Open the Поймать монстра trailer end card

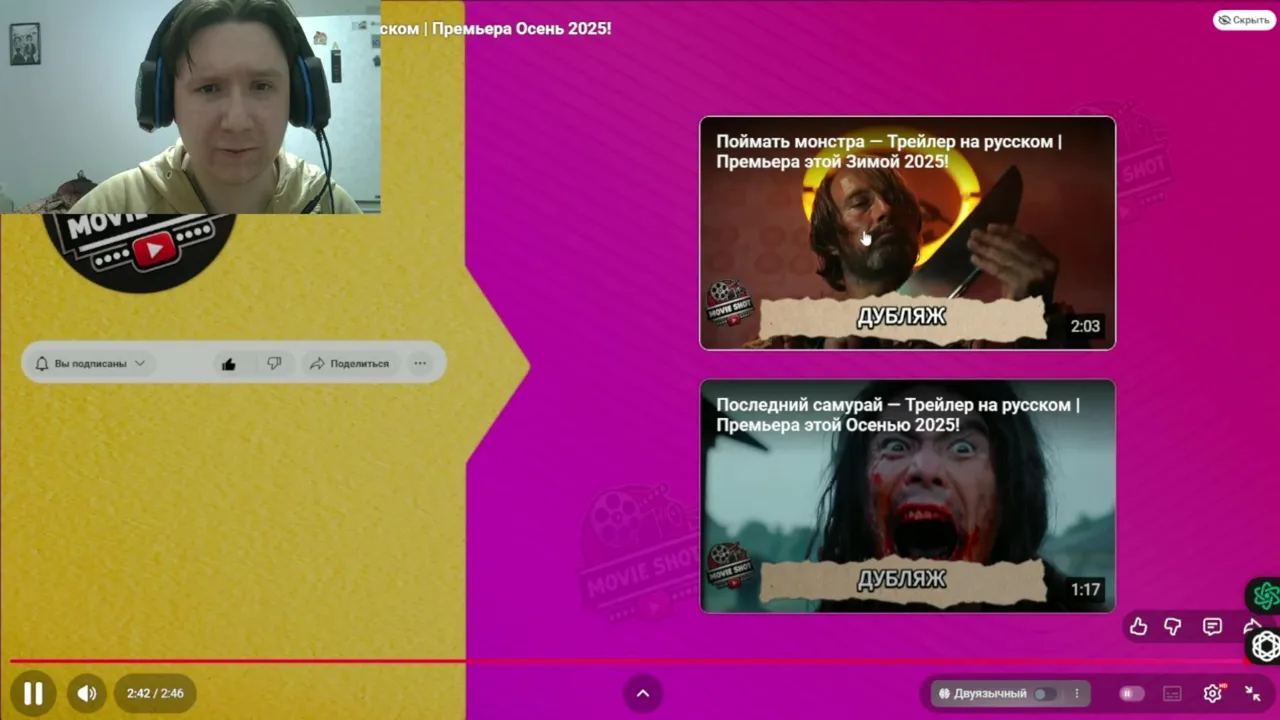907,233
